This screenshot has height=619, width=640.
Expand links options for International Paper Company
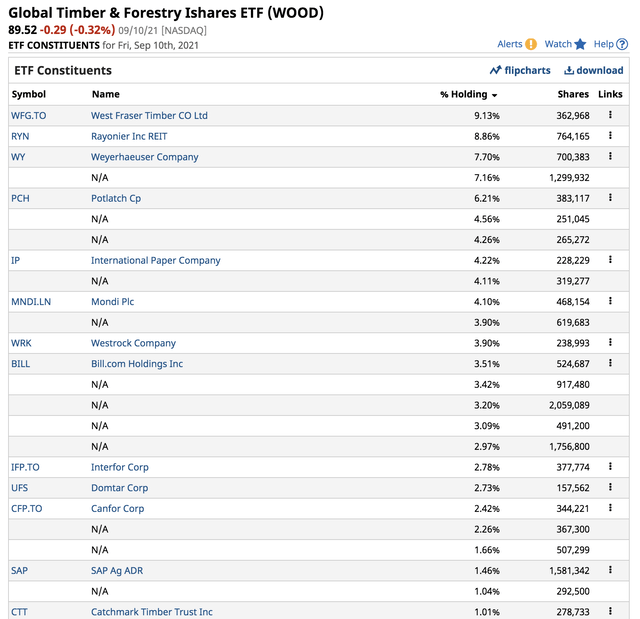(610, 260)
